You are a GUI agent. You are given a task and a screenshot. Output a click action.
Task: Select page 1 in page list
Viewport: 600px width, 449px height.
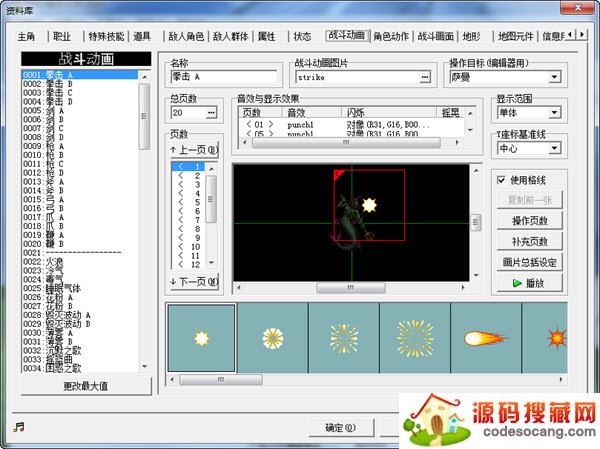click(x=189, y=167)
